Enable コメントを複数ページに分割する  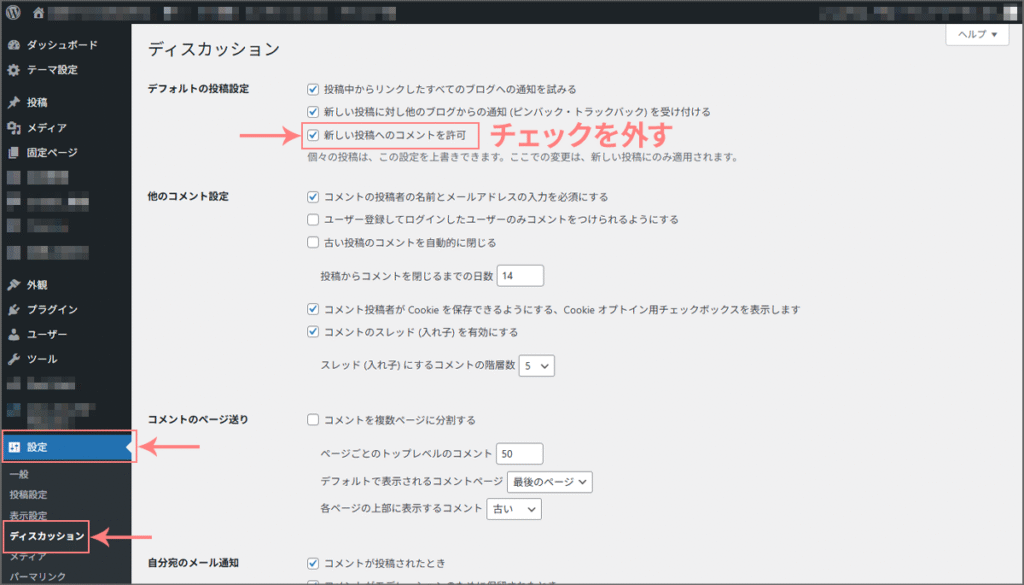[x=313, y=420]
